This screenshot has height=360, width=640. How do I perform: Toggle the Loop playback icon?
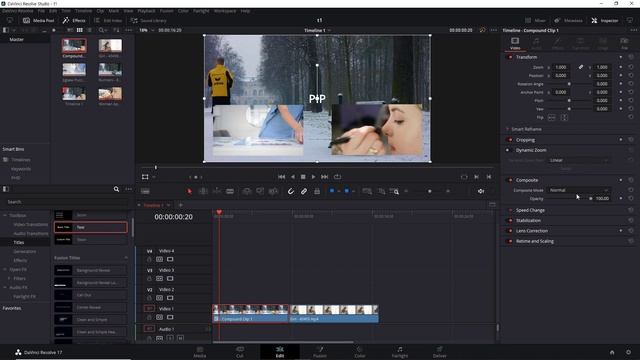[x=337, y=177]
